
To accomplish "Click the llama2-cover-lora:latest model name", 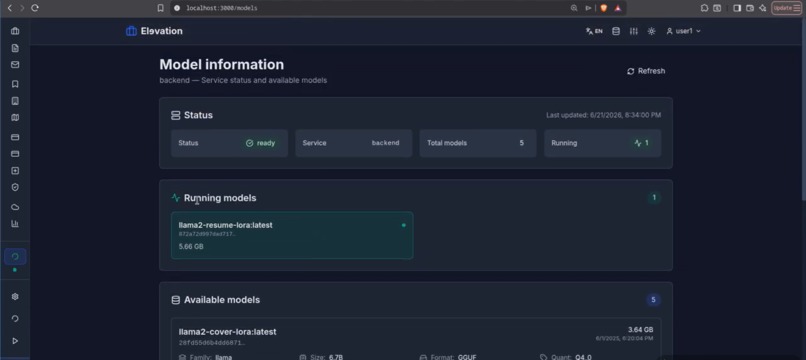I will pos(227,332).
